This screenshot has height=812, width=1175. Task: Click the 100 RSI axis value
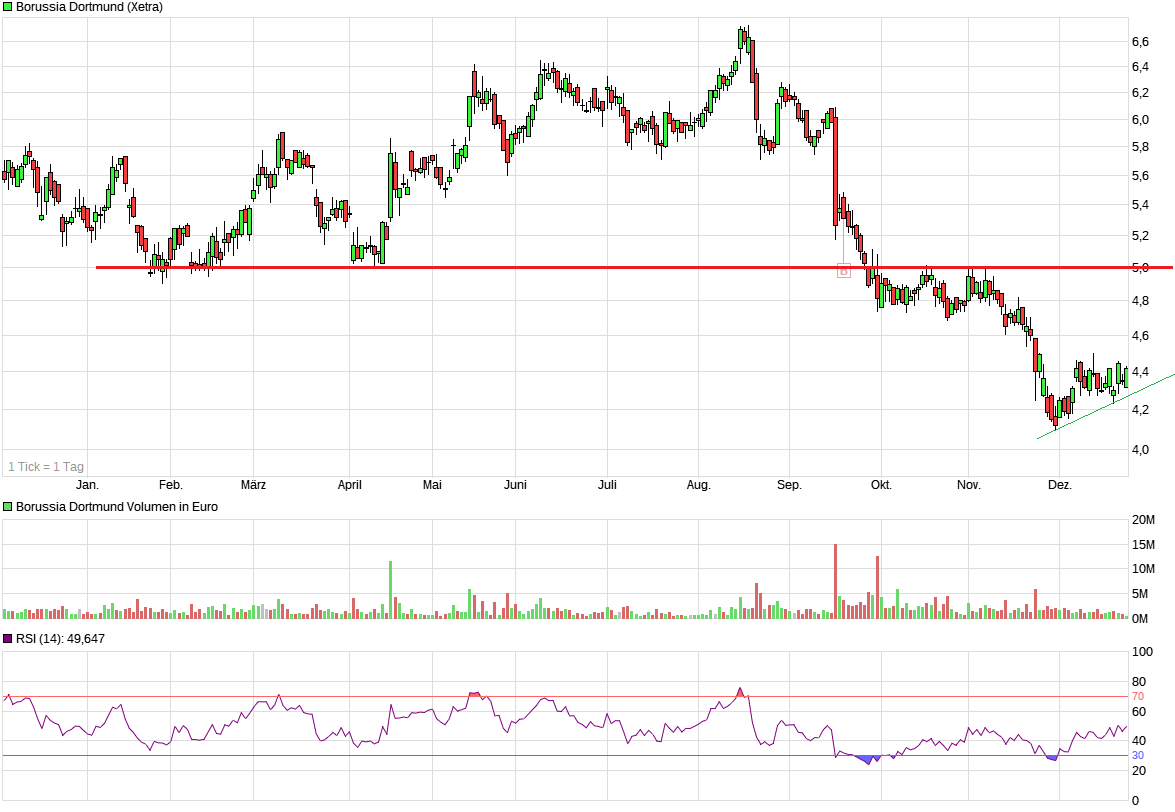click(x=1142, y=652)
